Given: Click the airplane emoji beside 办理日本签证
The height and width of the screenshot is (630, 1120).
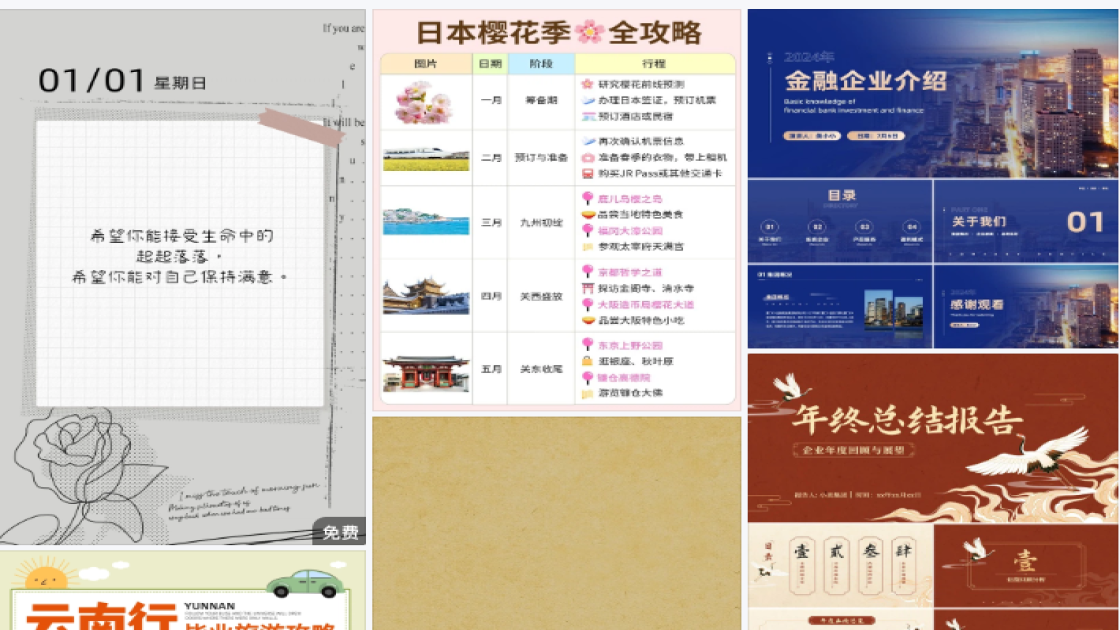Looking at the screenshot, I should click(x=587, y=99).
